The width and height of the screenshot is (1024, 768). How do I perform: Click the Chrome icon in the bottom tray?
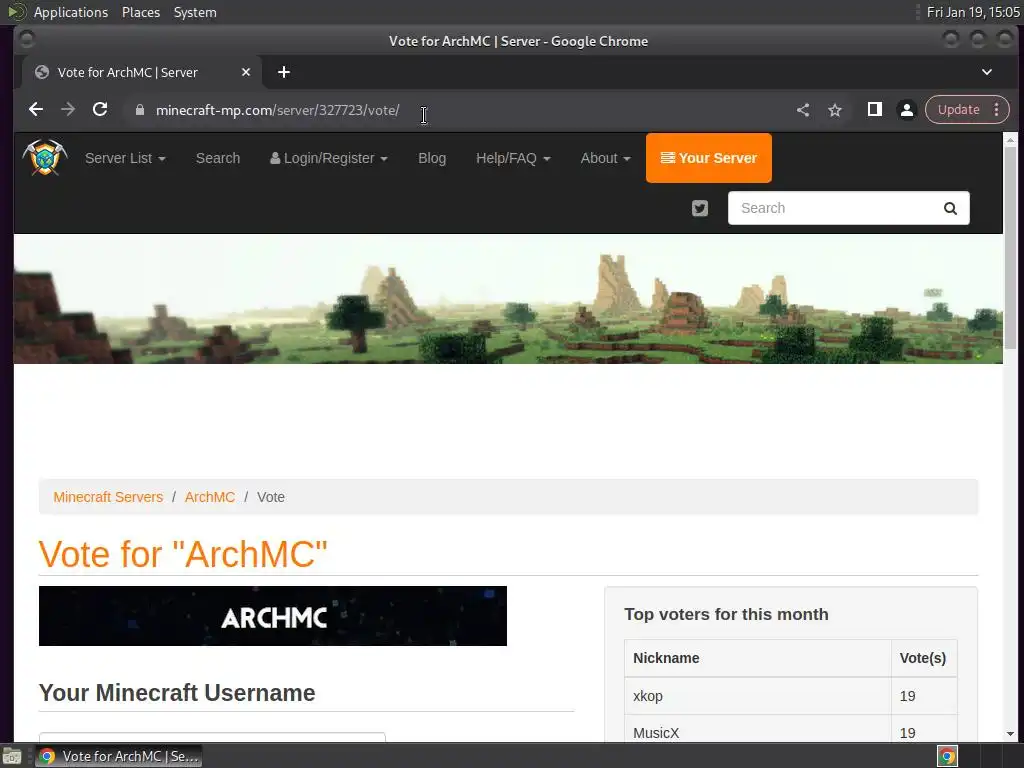pos(947,756)
